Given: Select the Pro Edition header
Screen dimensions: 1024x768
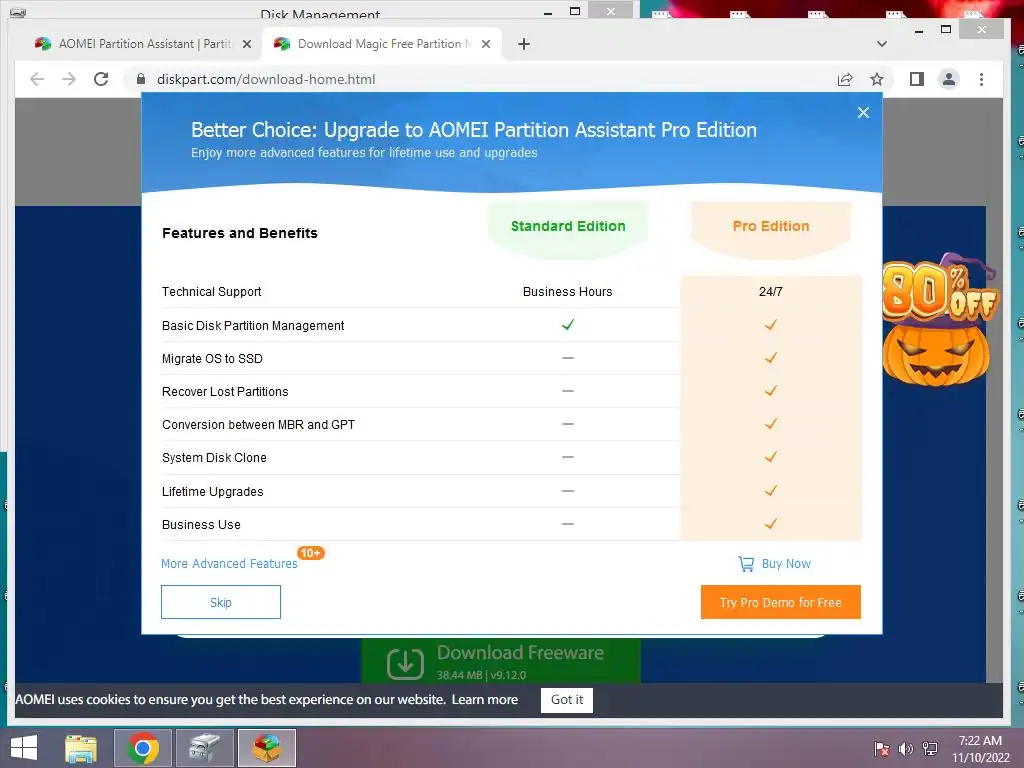Looking at the screenshot, I should click(771, 226).
